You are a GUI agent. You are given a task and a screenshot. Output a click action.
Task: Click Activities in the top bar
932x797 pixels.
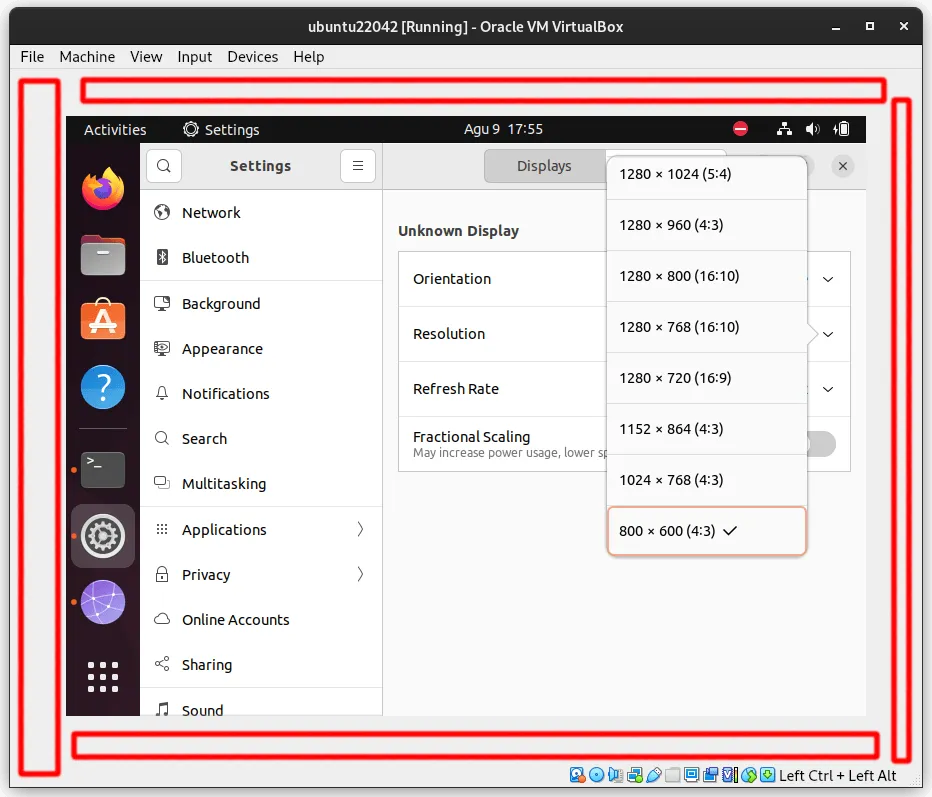pos(115,130)
